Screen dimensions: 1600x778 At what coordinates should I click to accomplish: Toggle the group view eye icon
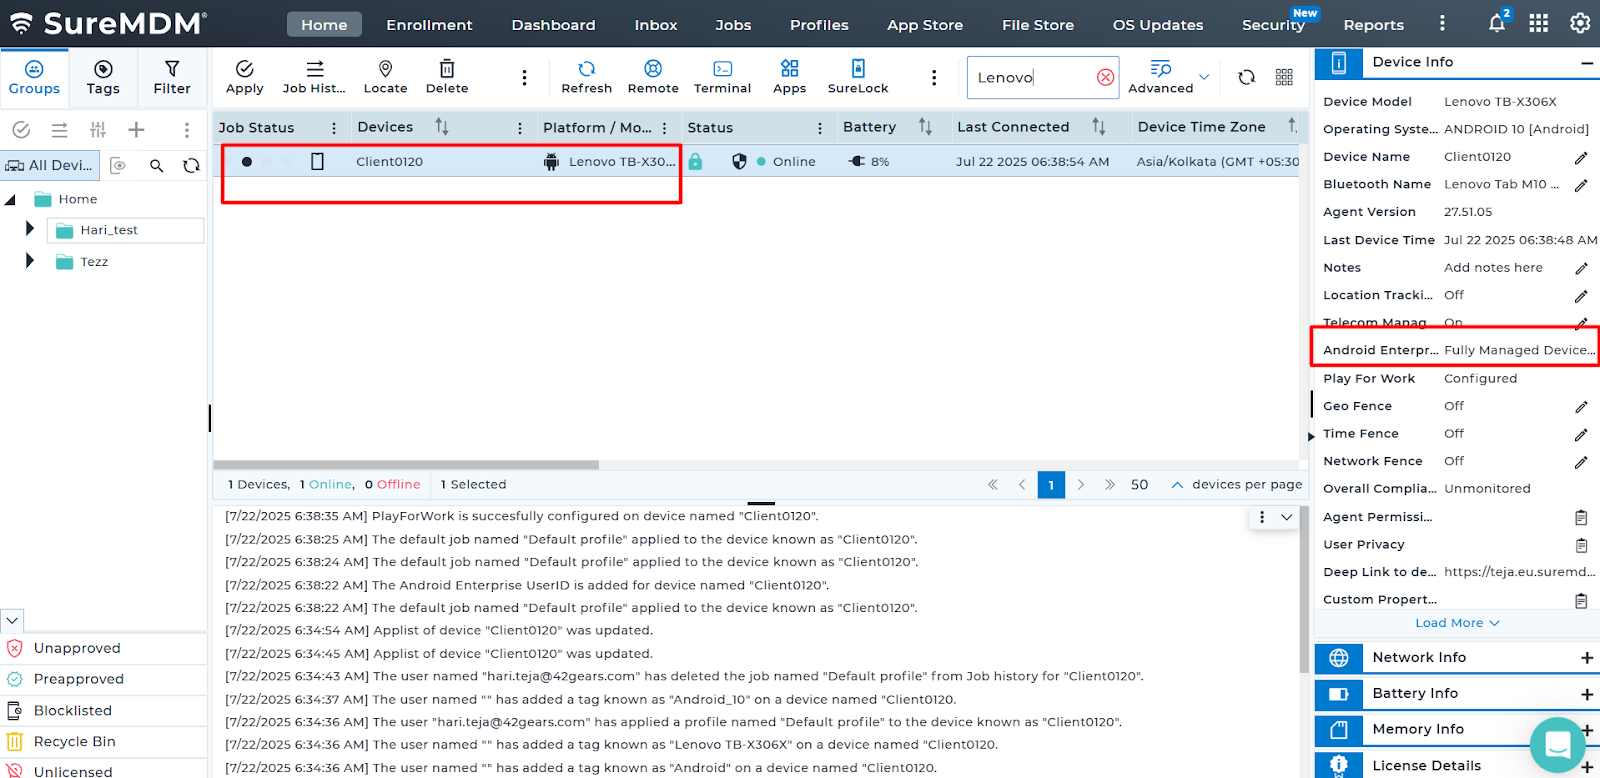click(x=118, y=165)
